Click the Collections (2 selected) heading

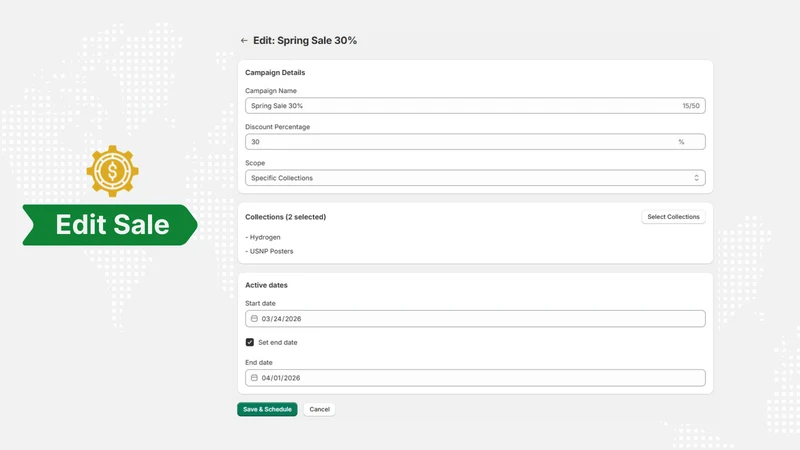(x=285, y=217)
